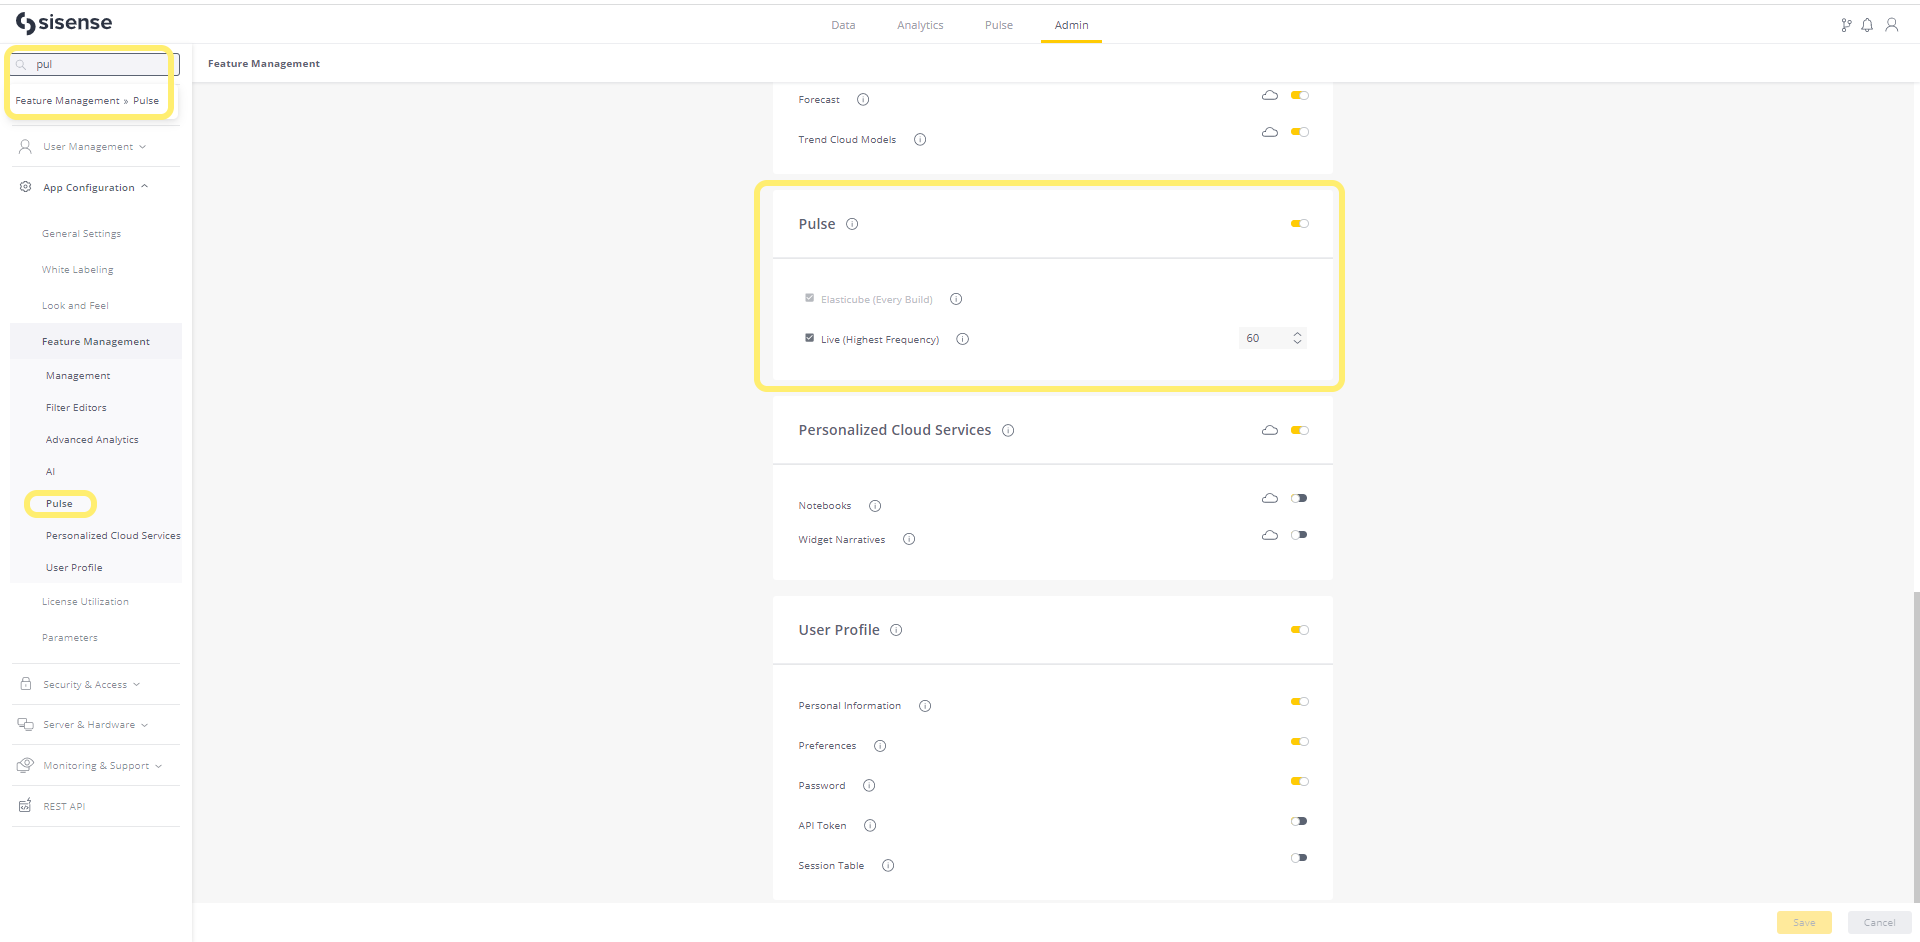The height and width of the screenshot is (942, 1920).
Task: Toggle the Forecast switch
Action: (x=1299, y=95)
